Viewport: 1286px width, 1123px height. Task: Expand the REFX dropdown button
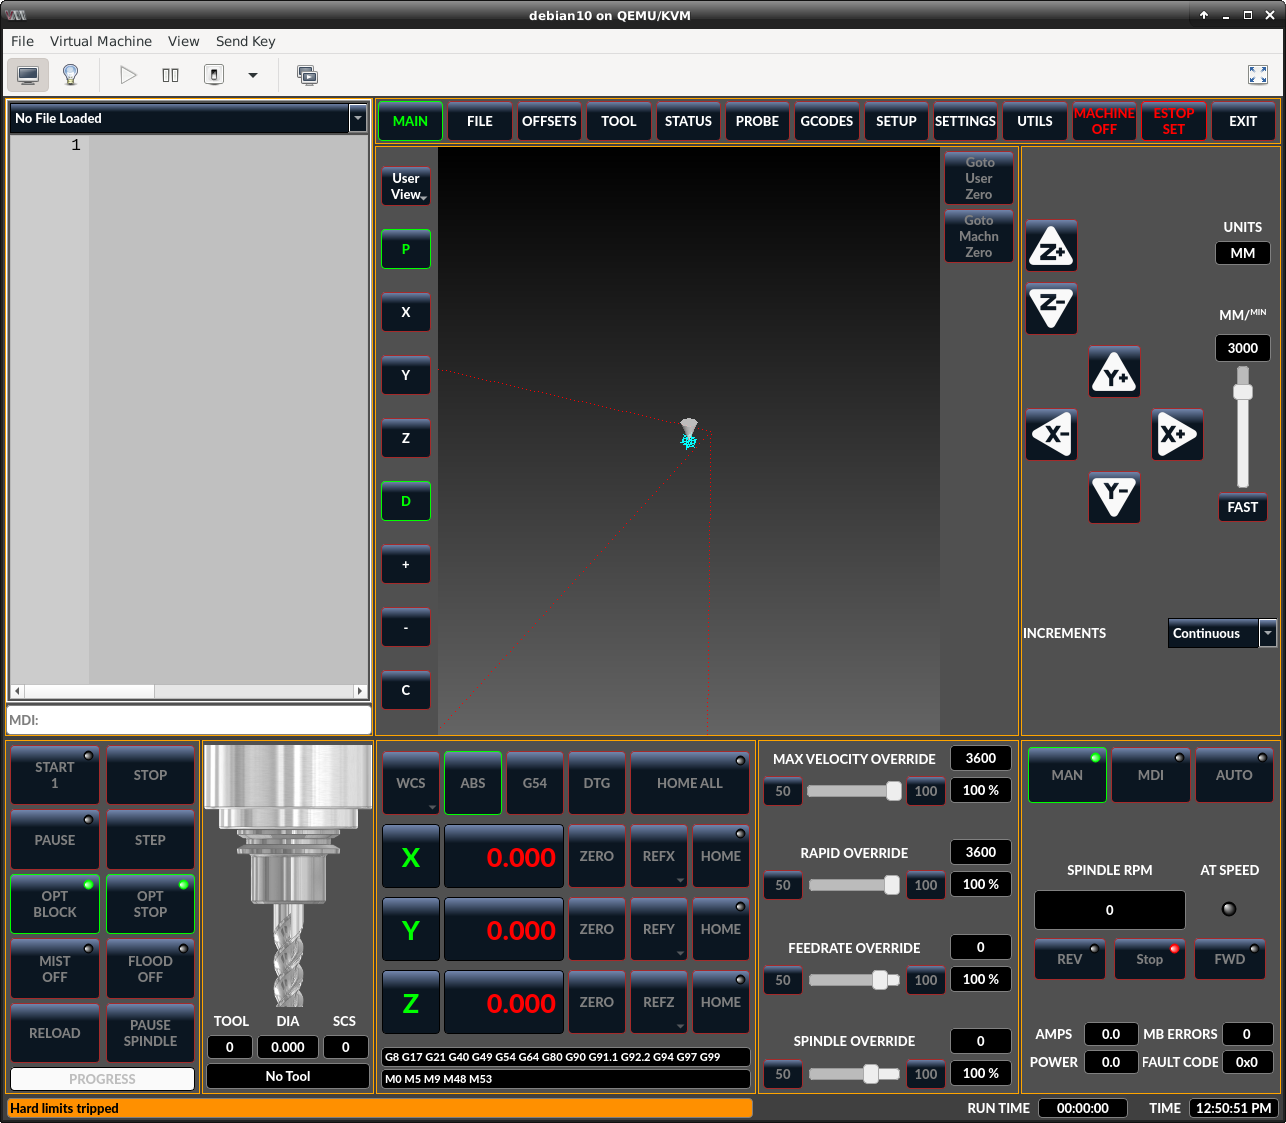(x=659, y=856)
